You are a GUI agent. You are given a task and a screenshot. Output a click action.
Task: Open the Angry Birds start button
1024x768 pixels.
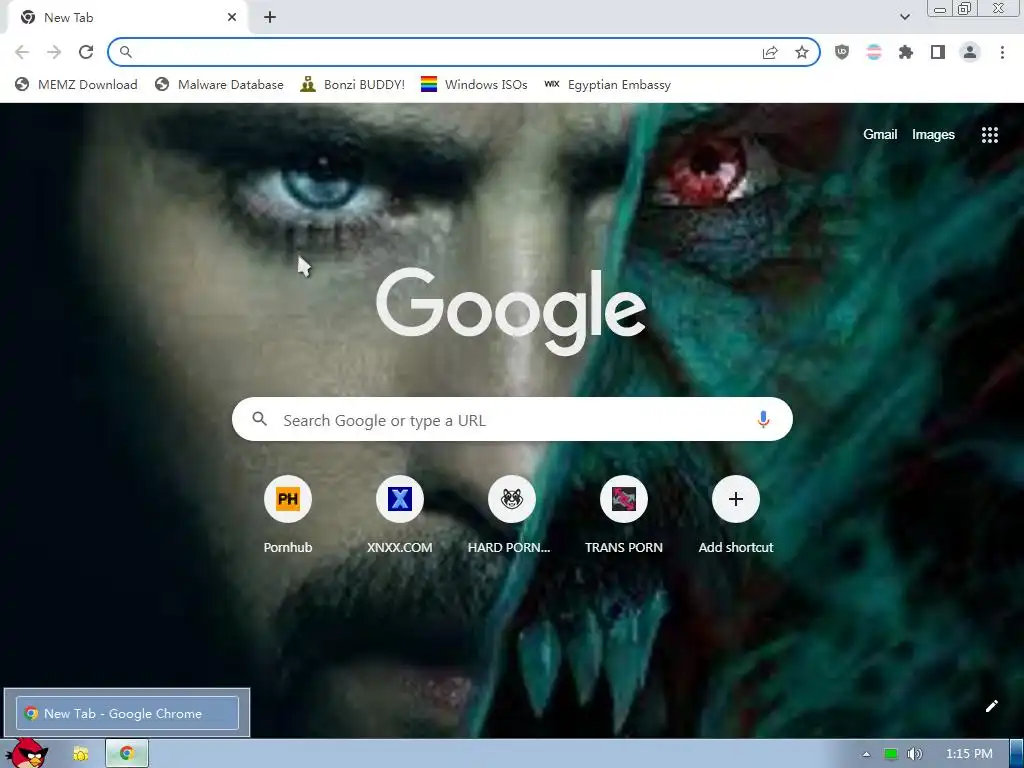click(x=26, y=753)
